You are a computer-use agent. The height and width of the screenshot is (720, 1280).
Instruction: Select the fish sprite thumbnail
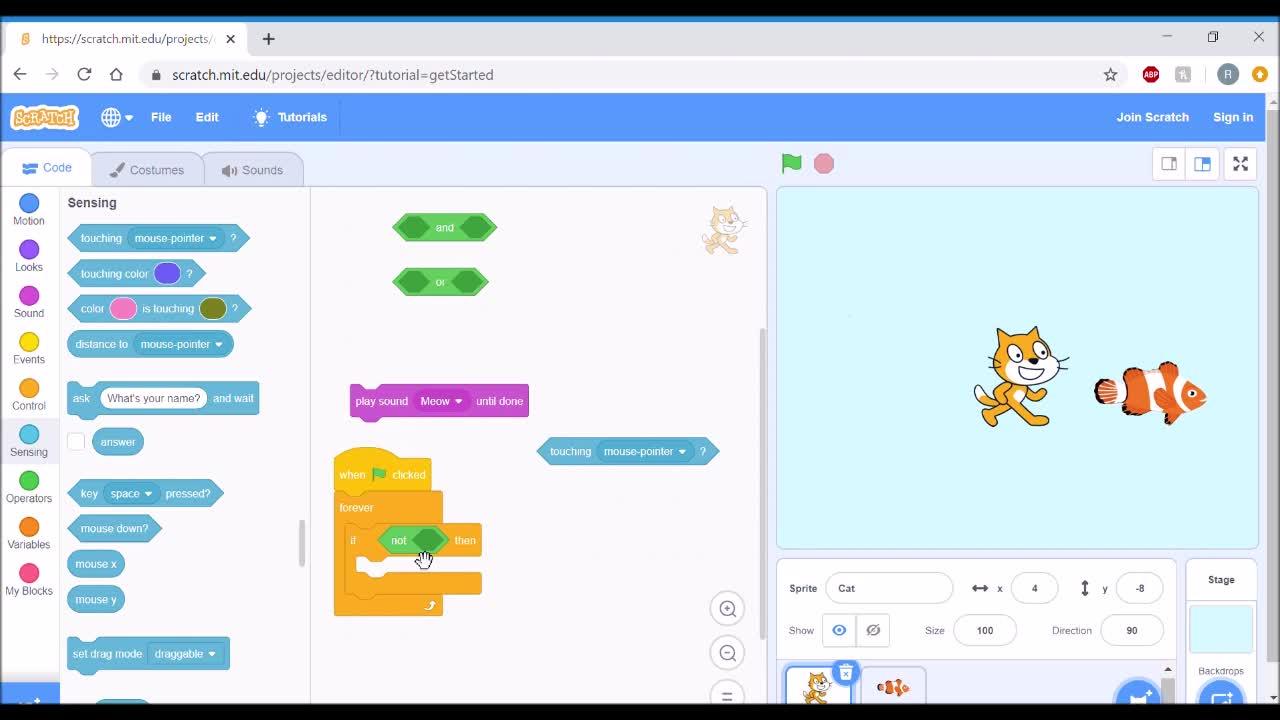(x=893, y=687)
